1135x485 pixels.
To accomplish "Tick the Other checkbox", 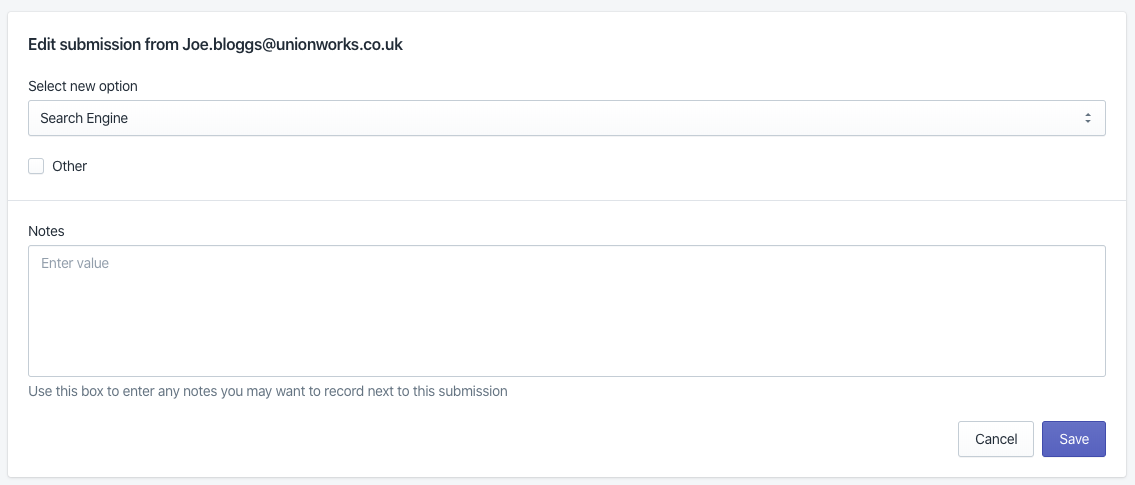I will tap(36, 166).
